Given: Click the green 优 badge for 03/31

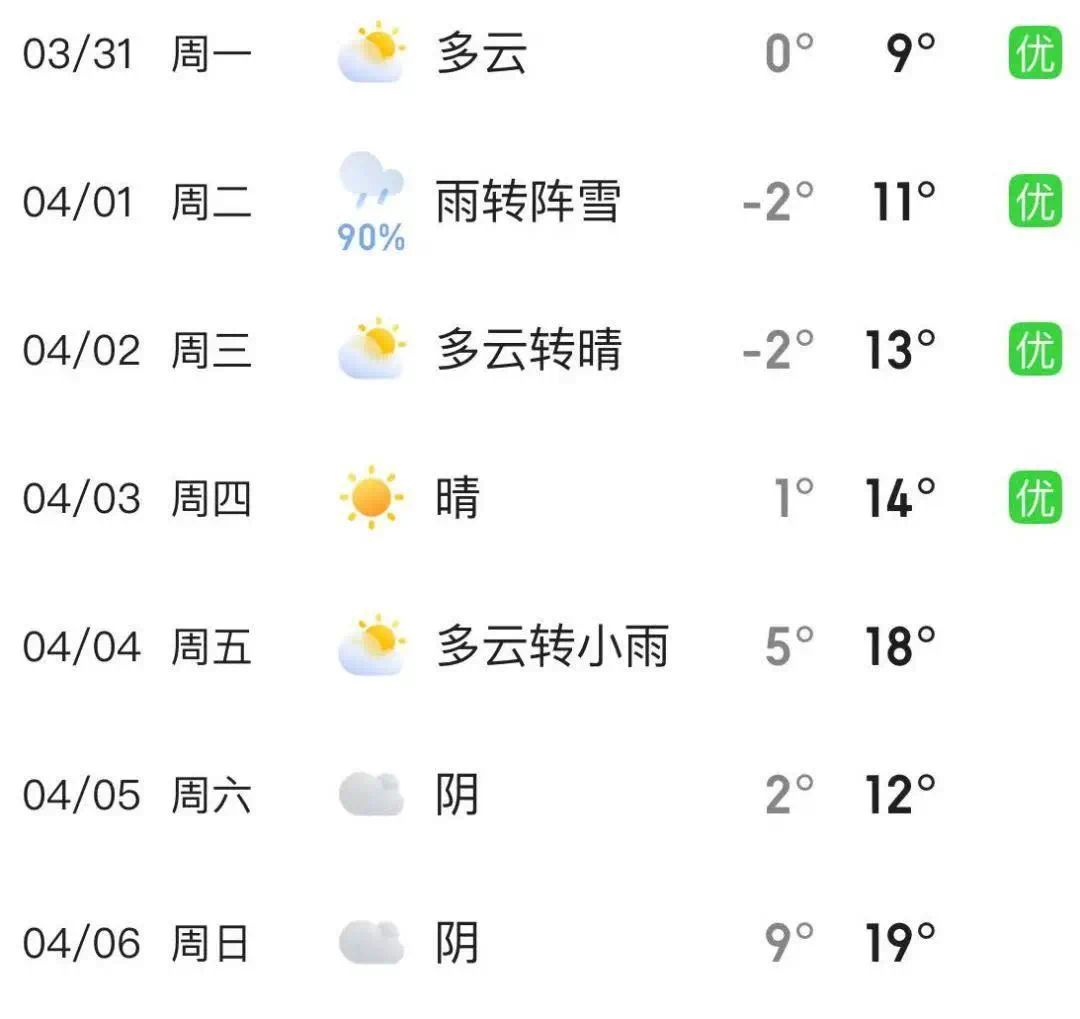Looking at the screenshot, I should coord(1035,53).
